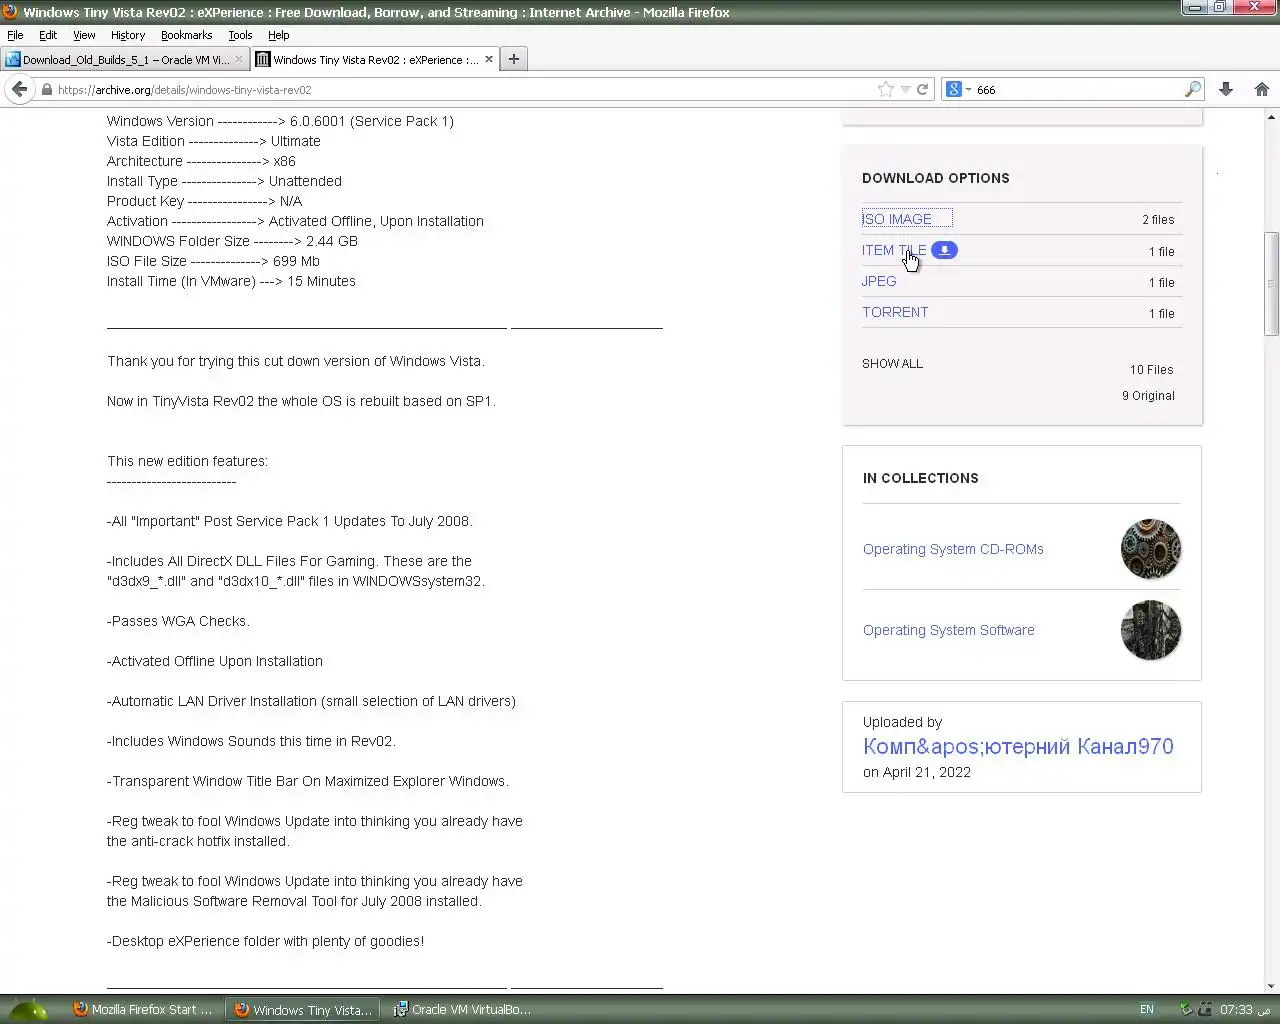Click the 'ISO File Size' 699 Mb line
Image resolution: width=1280 pixels, height=1024 pixels.
(213, 261)
